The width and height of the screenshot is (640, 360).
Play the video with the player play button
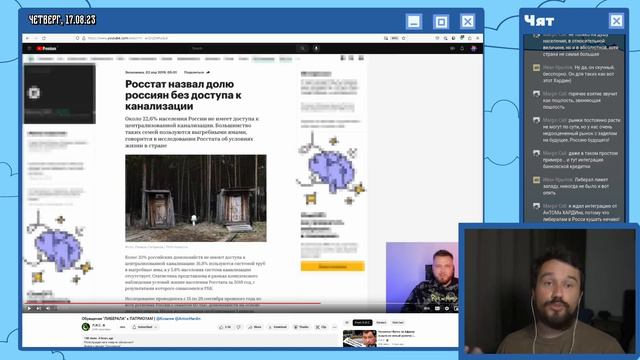click(29, 308)
